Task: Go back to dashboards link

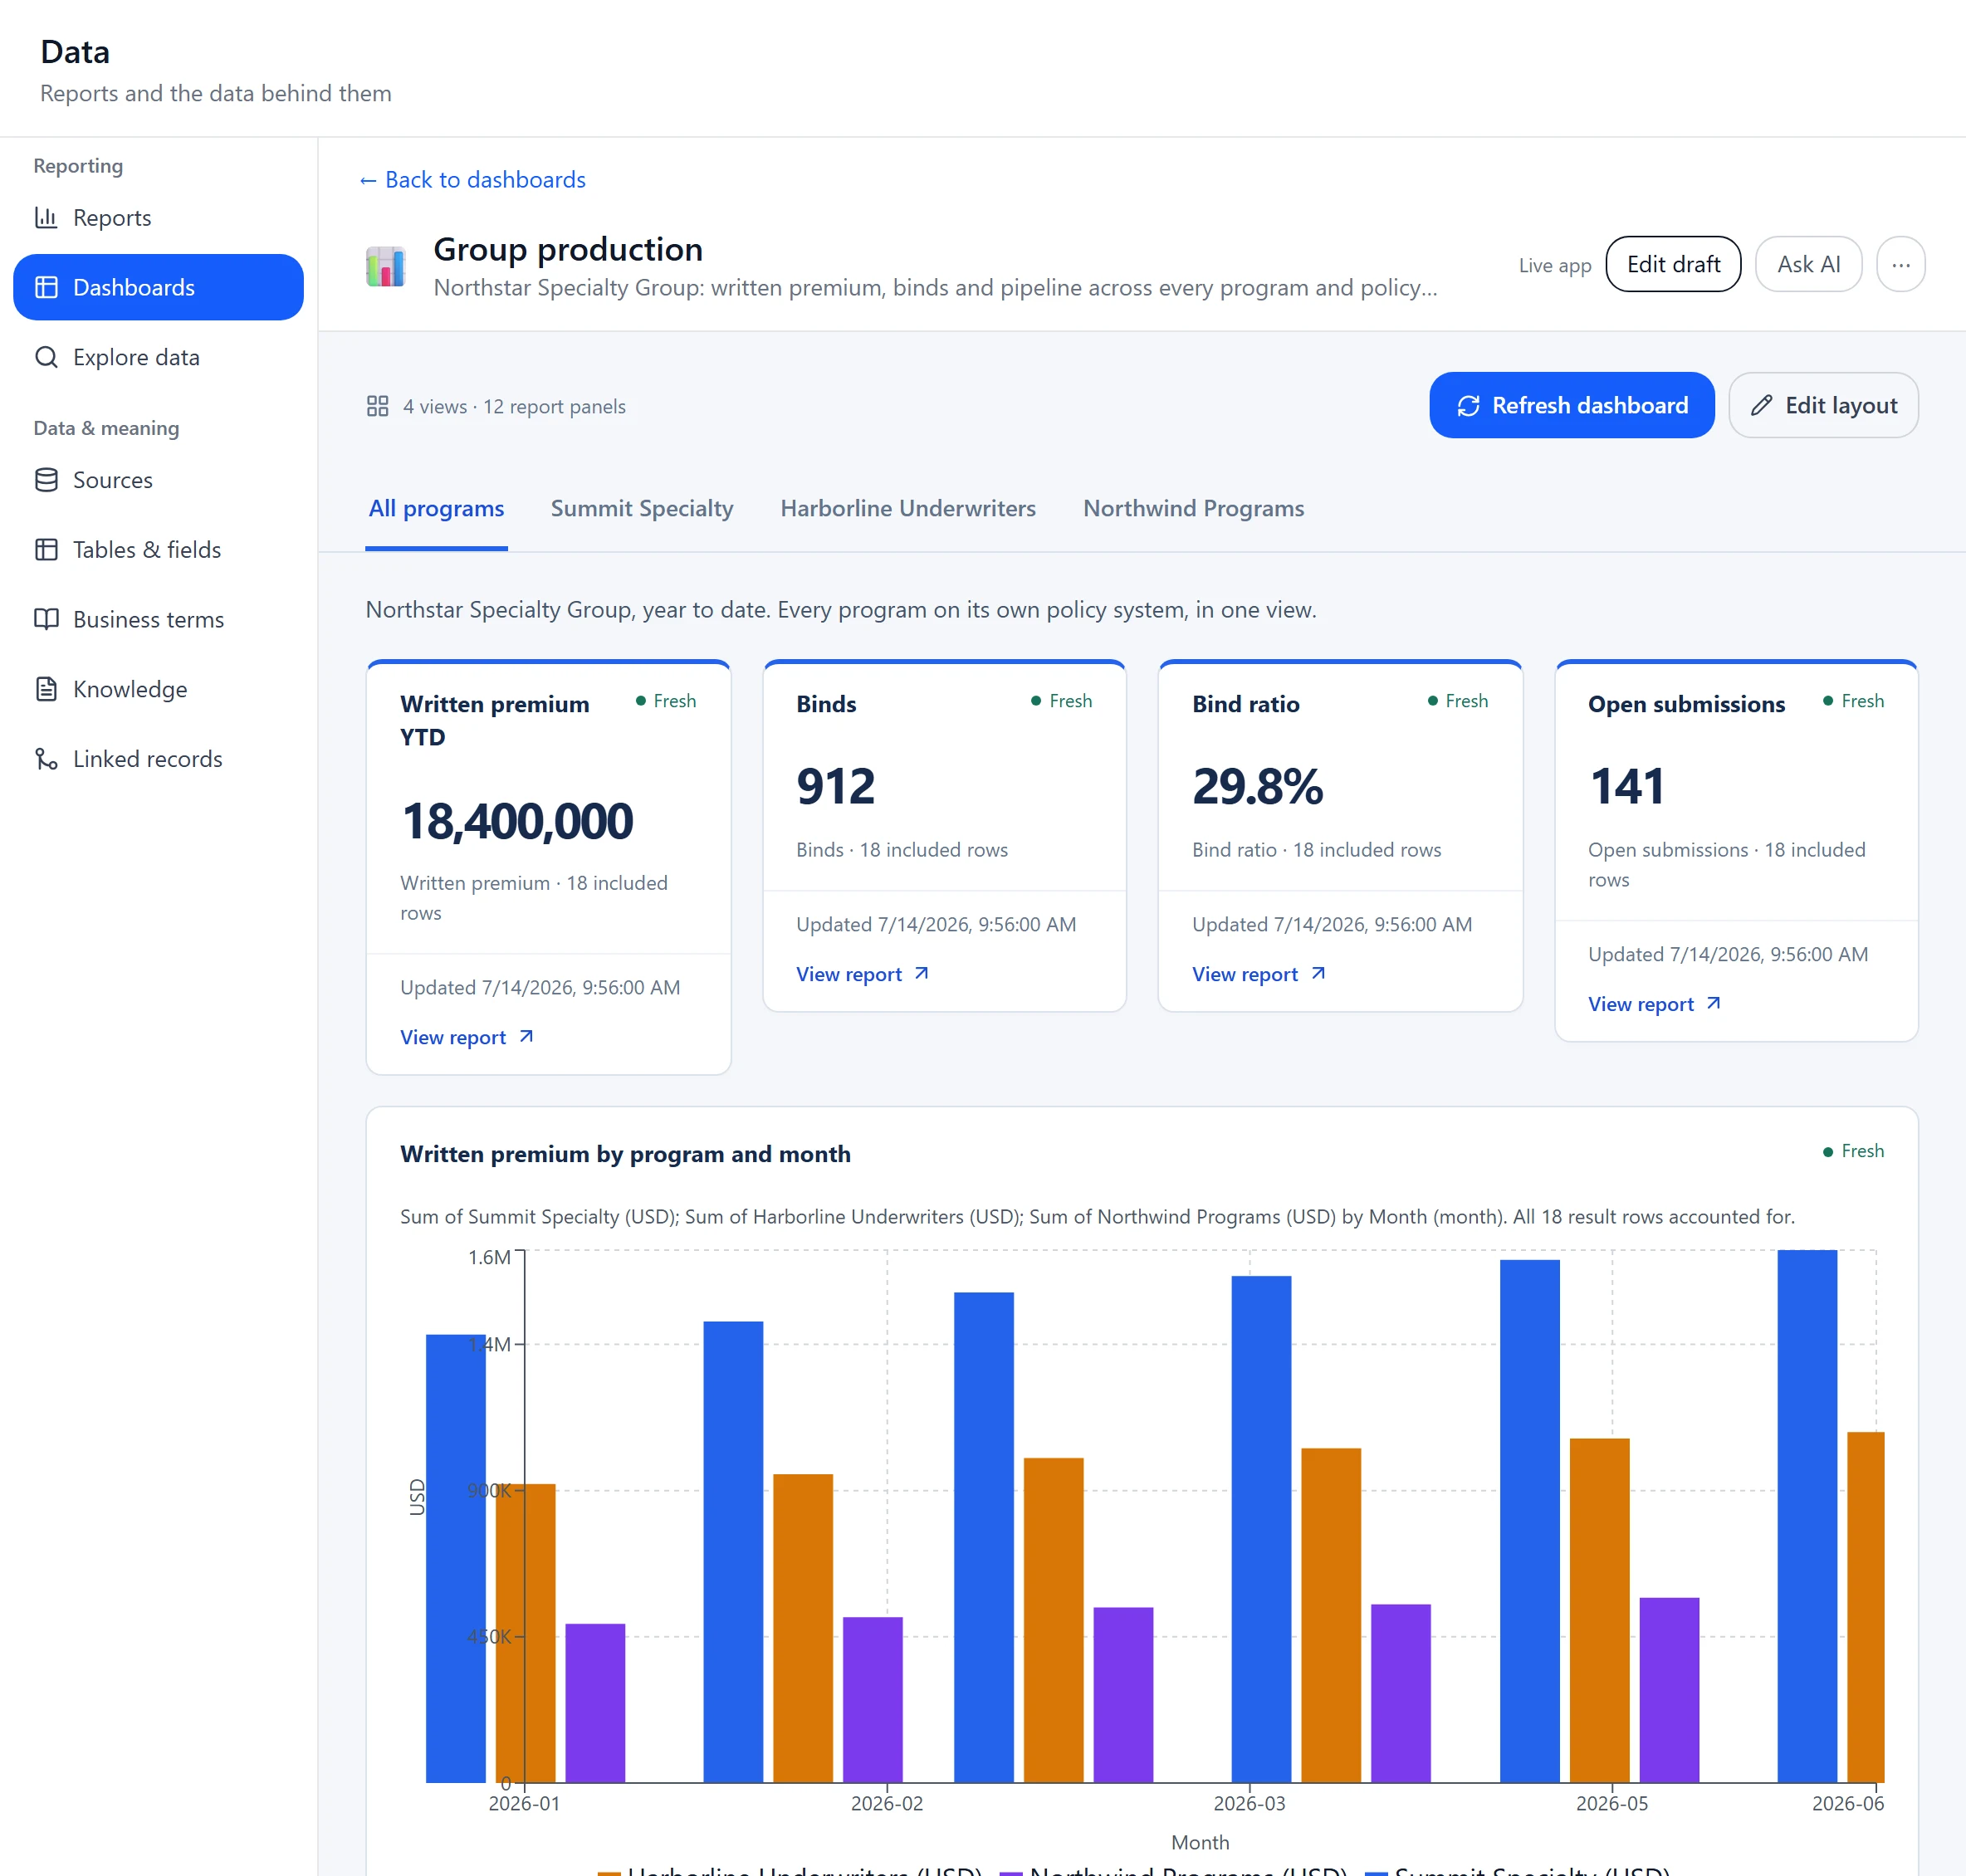Action: 472,180
